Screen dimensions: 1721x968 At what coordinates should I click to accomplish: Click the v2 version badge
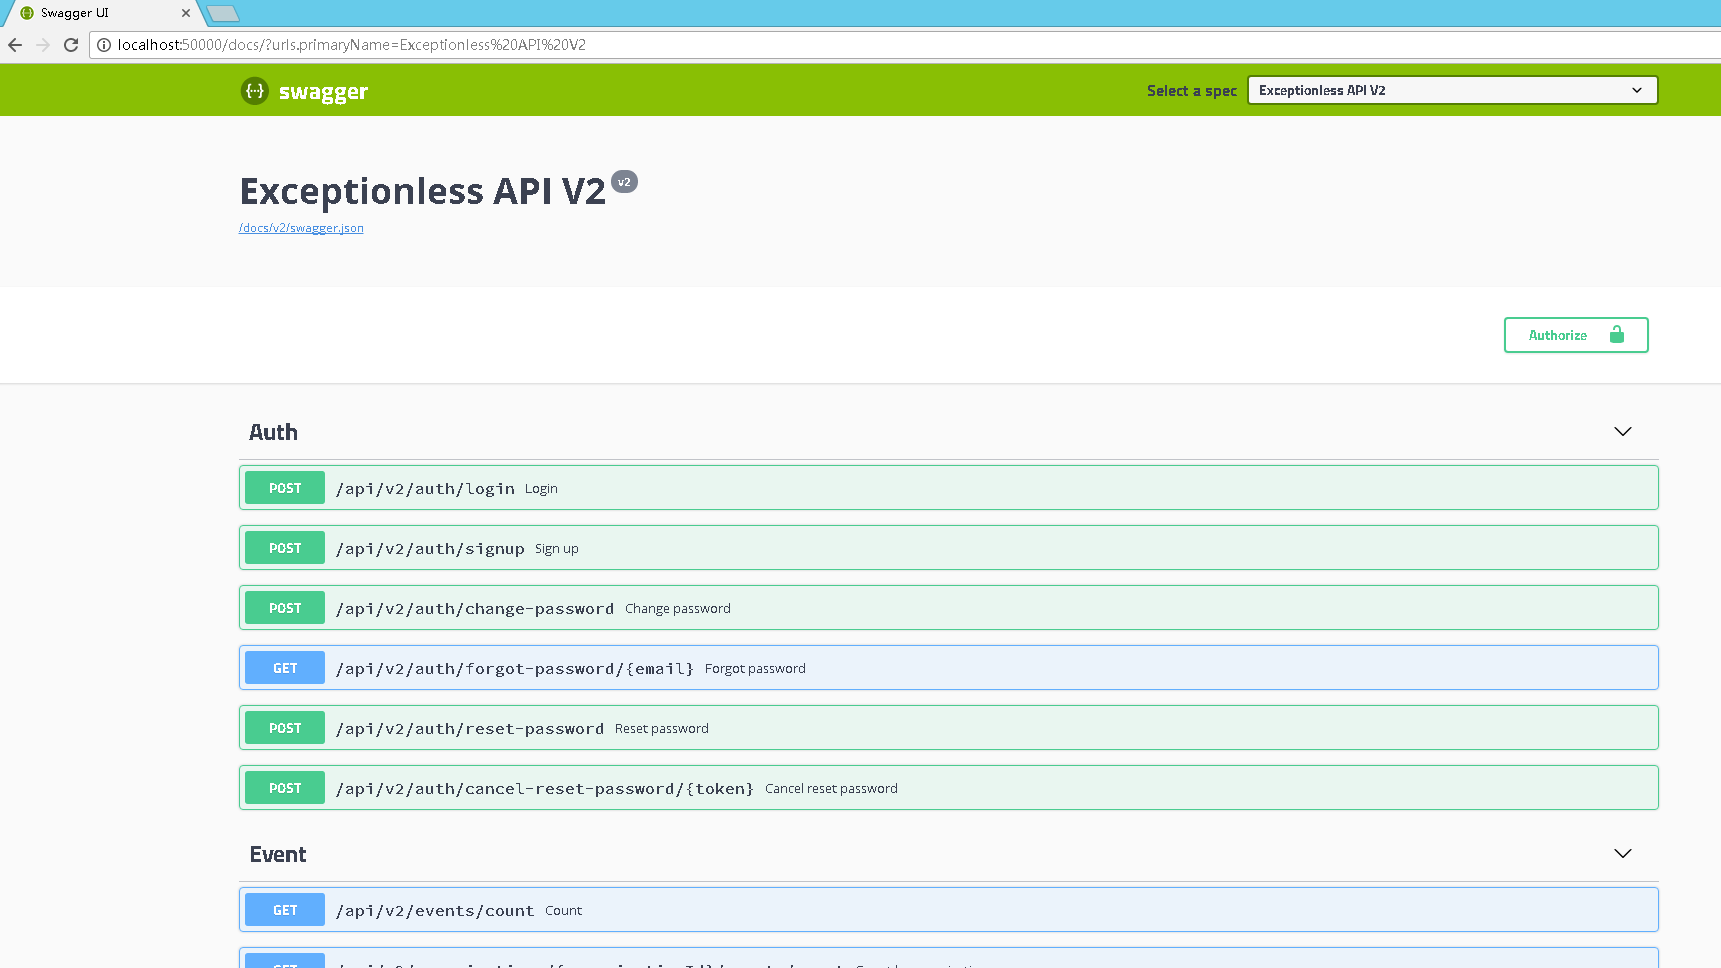point(624,182)
